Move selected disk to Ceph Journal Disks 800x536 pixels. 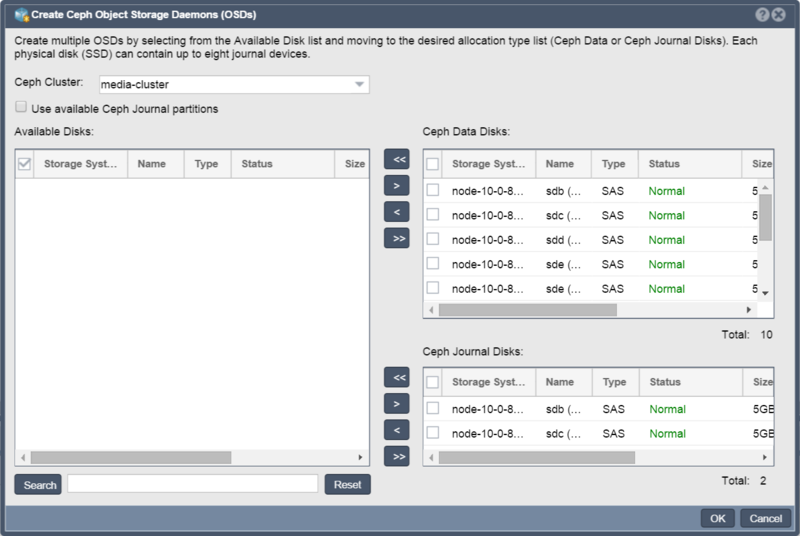click(x=396, y=404)
